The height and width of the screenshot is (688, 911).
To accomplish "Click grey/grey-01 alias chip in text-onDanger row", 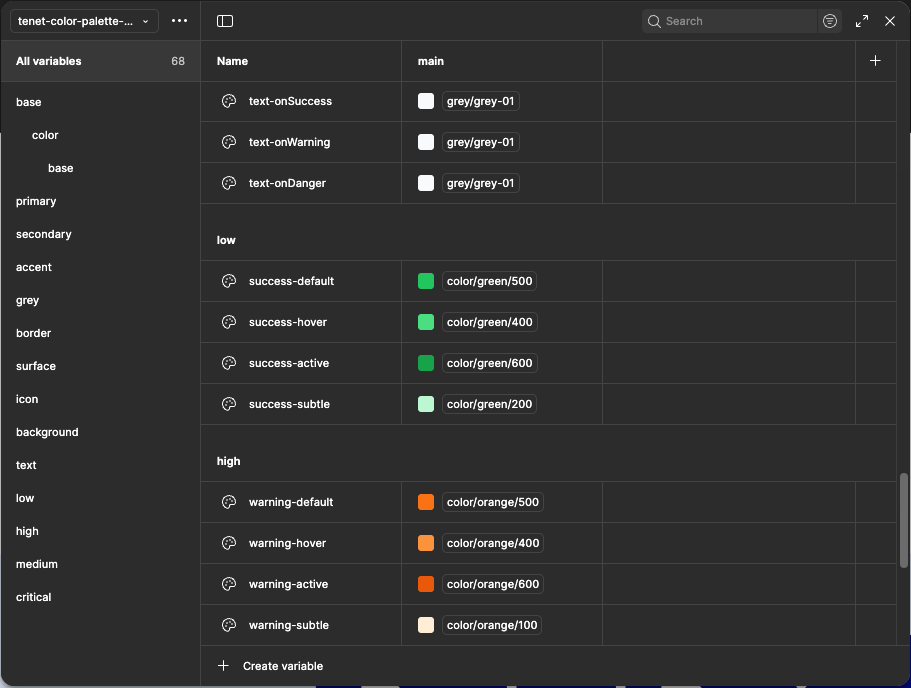I will (480, 183).
